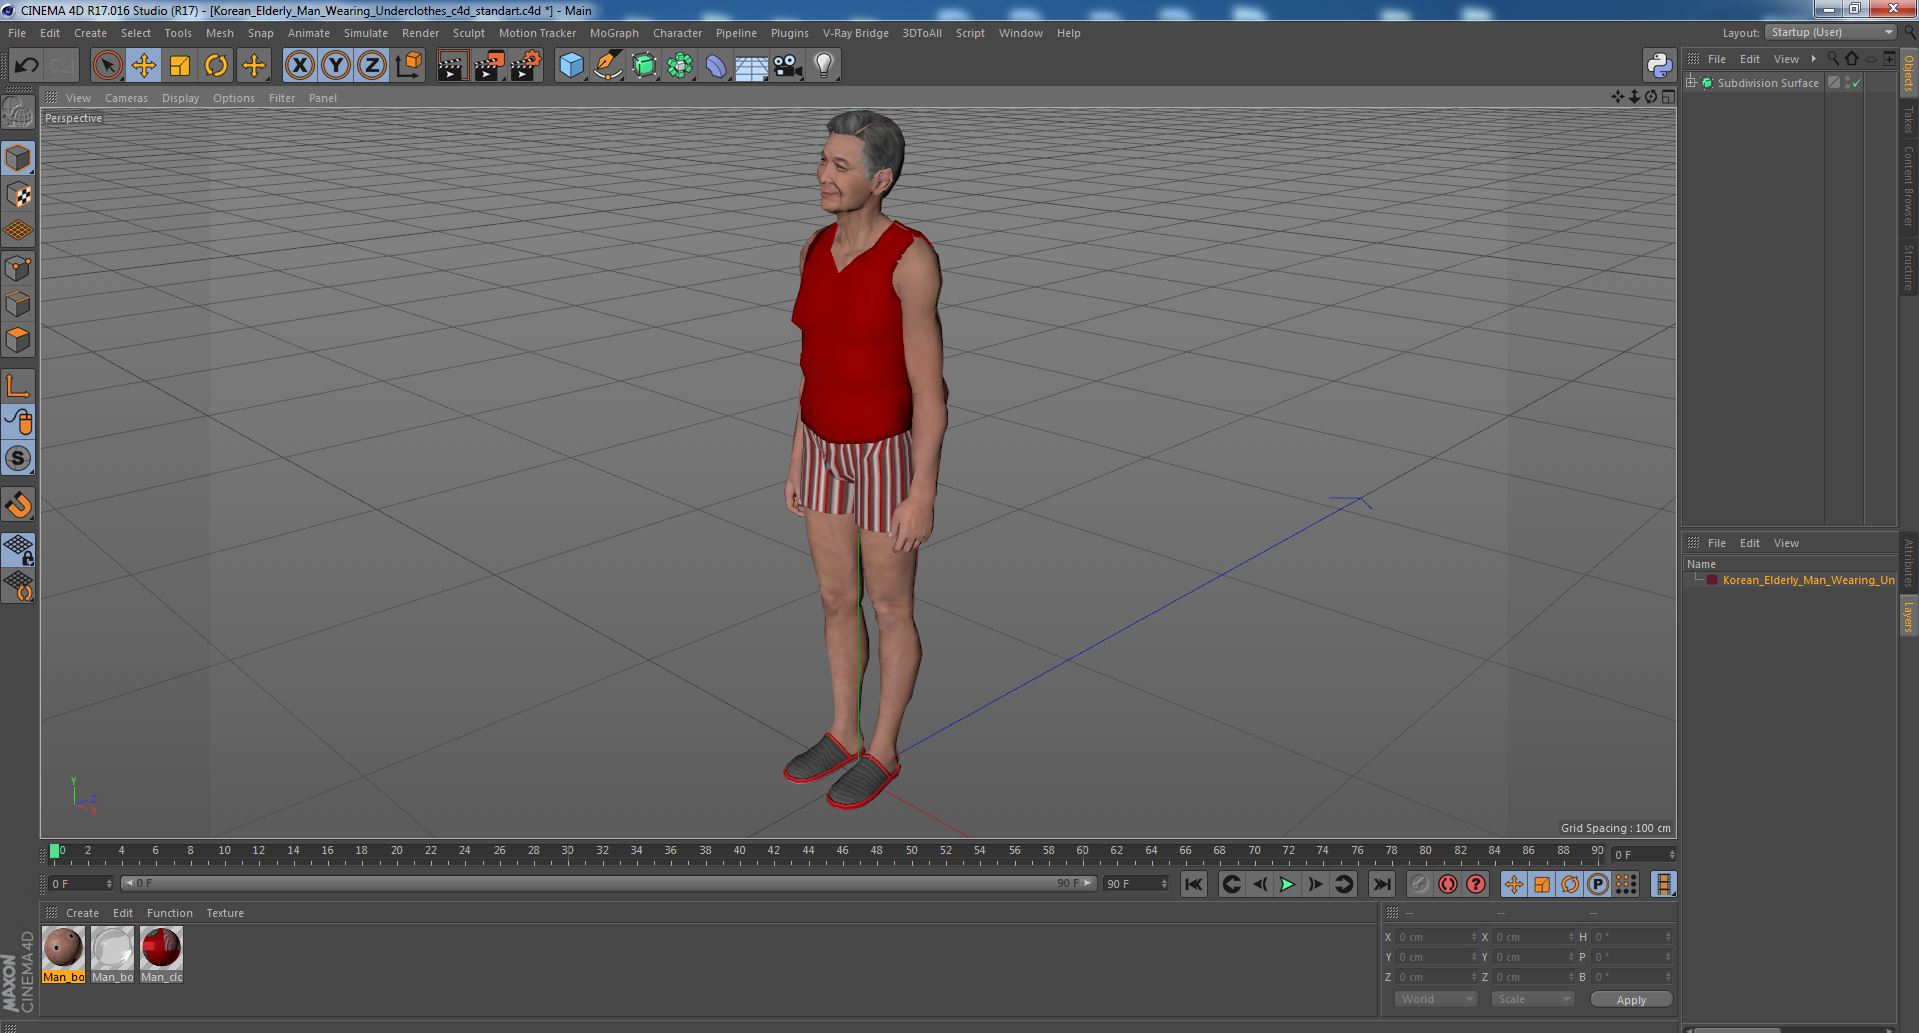This screenshot has height=1033, width=1919.
Task: Click the Python script icon
Action: point(1659,66)
